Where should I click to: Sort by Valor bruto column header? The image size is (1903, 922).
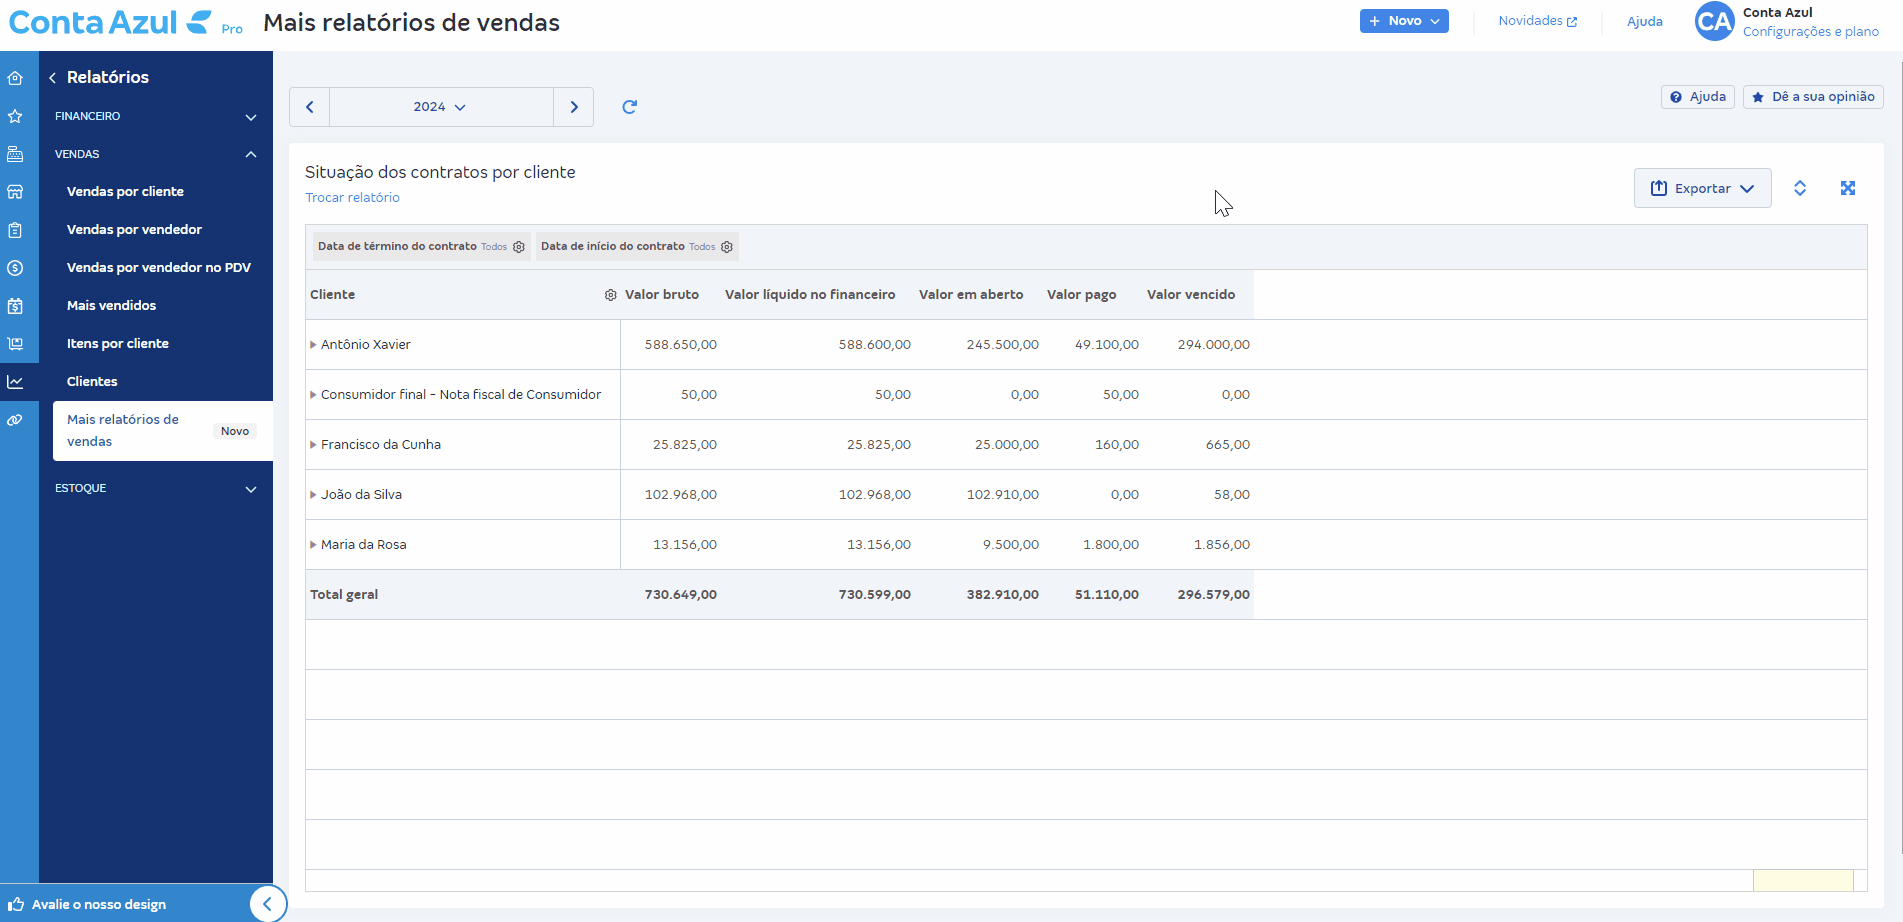[x=662, y=295]
